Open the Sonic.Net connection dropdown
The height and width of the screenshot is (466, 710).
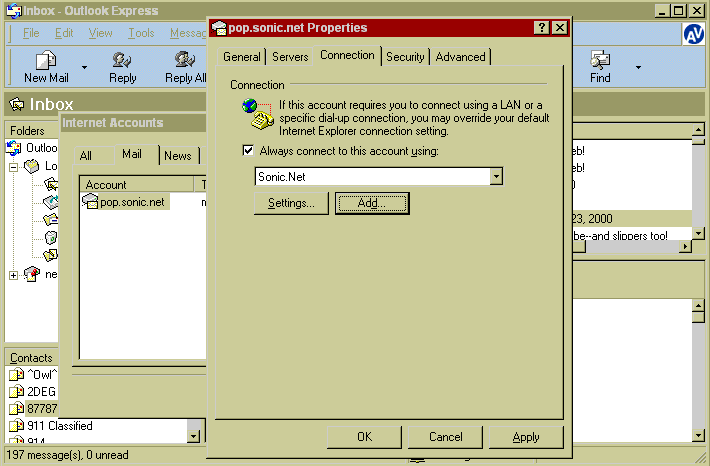[x=496, y=176]
